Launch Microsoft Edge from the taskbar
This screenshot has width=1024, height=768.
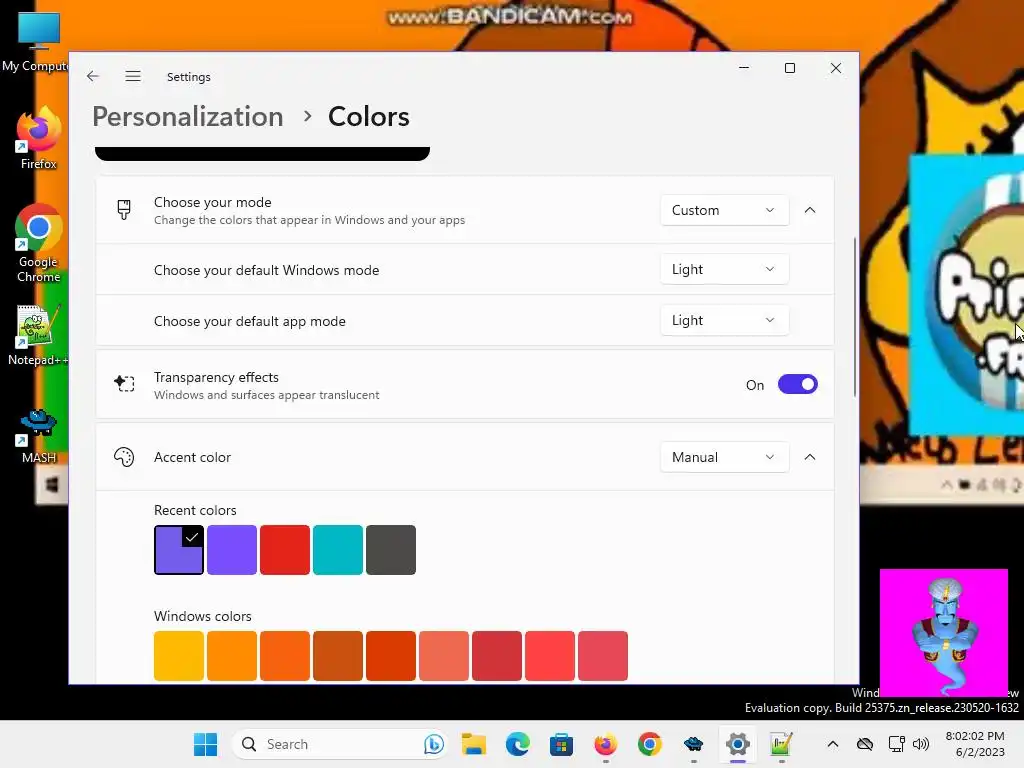point(518,744)
